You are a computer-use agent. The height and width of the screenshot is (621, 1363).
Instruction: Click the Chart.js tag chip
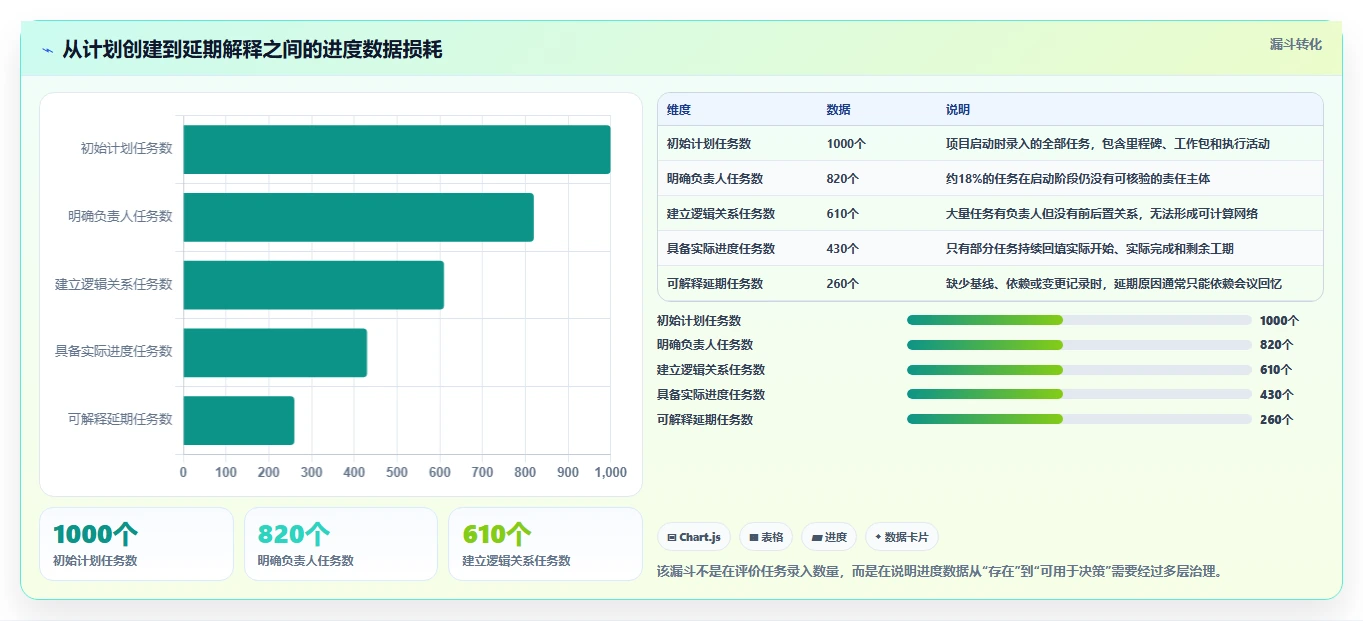tap(694, 537)
